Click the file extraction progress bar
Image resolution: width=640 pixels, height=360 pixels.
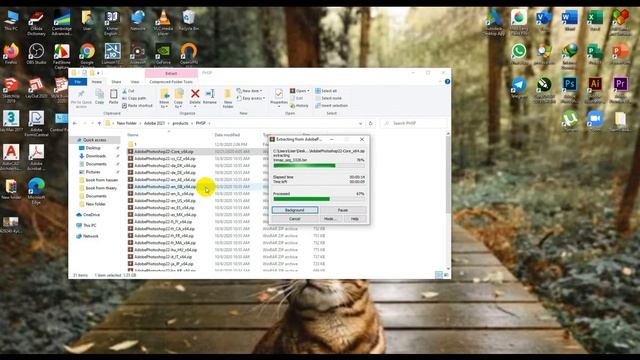point(319,166)
